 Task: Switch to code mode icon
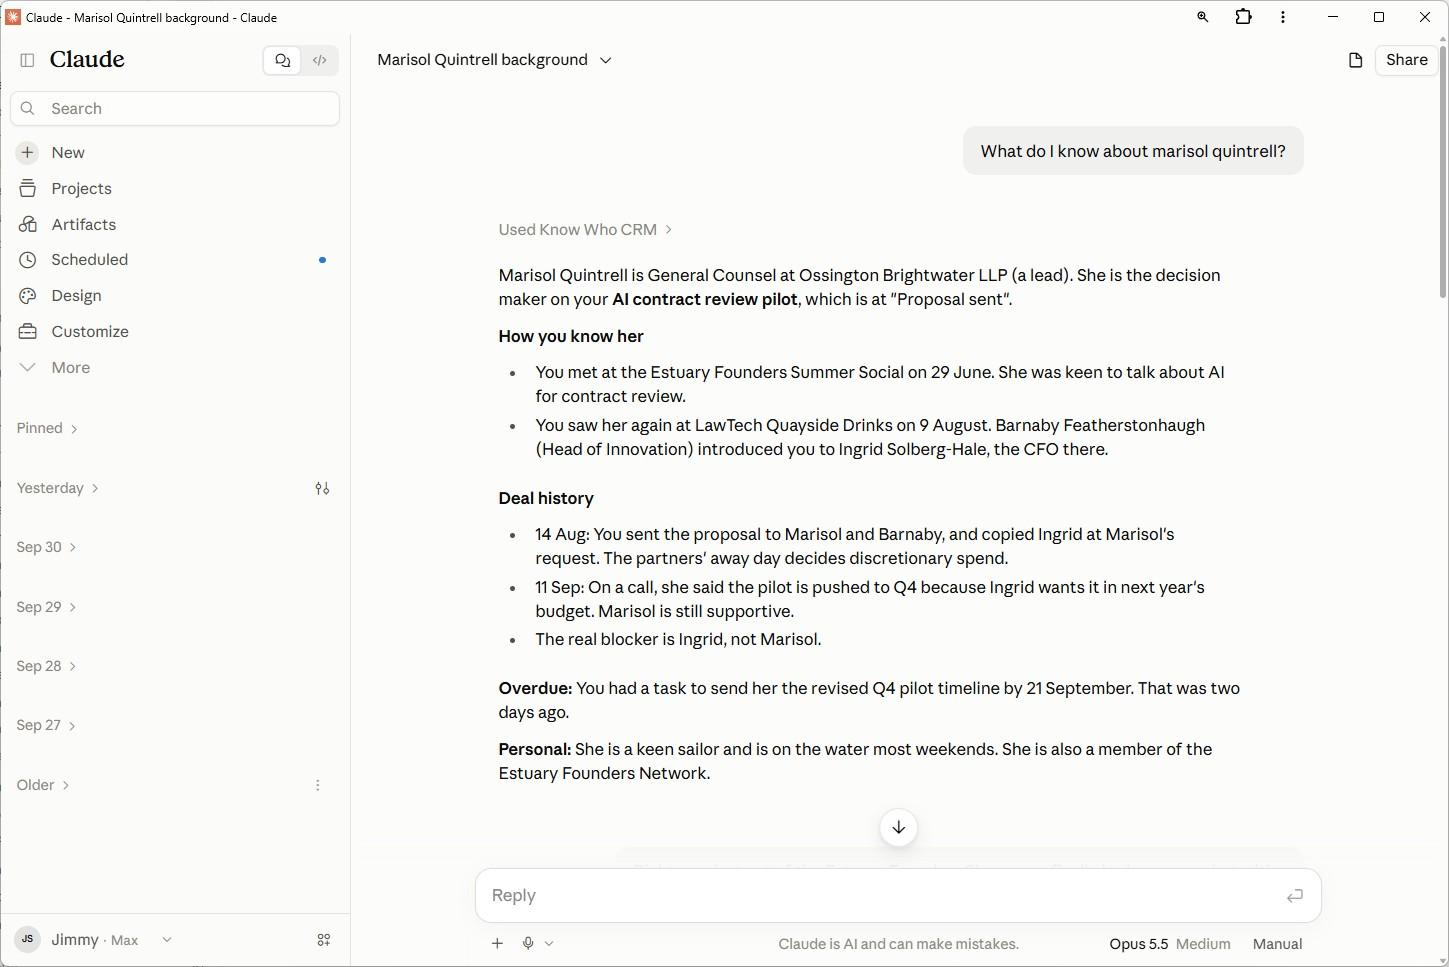point(320,60)
